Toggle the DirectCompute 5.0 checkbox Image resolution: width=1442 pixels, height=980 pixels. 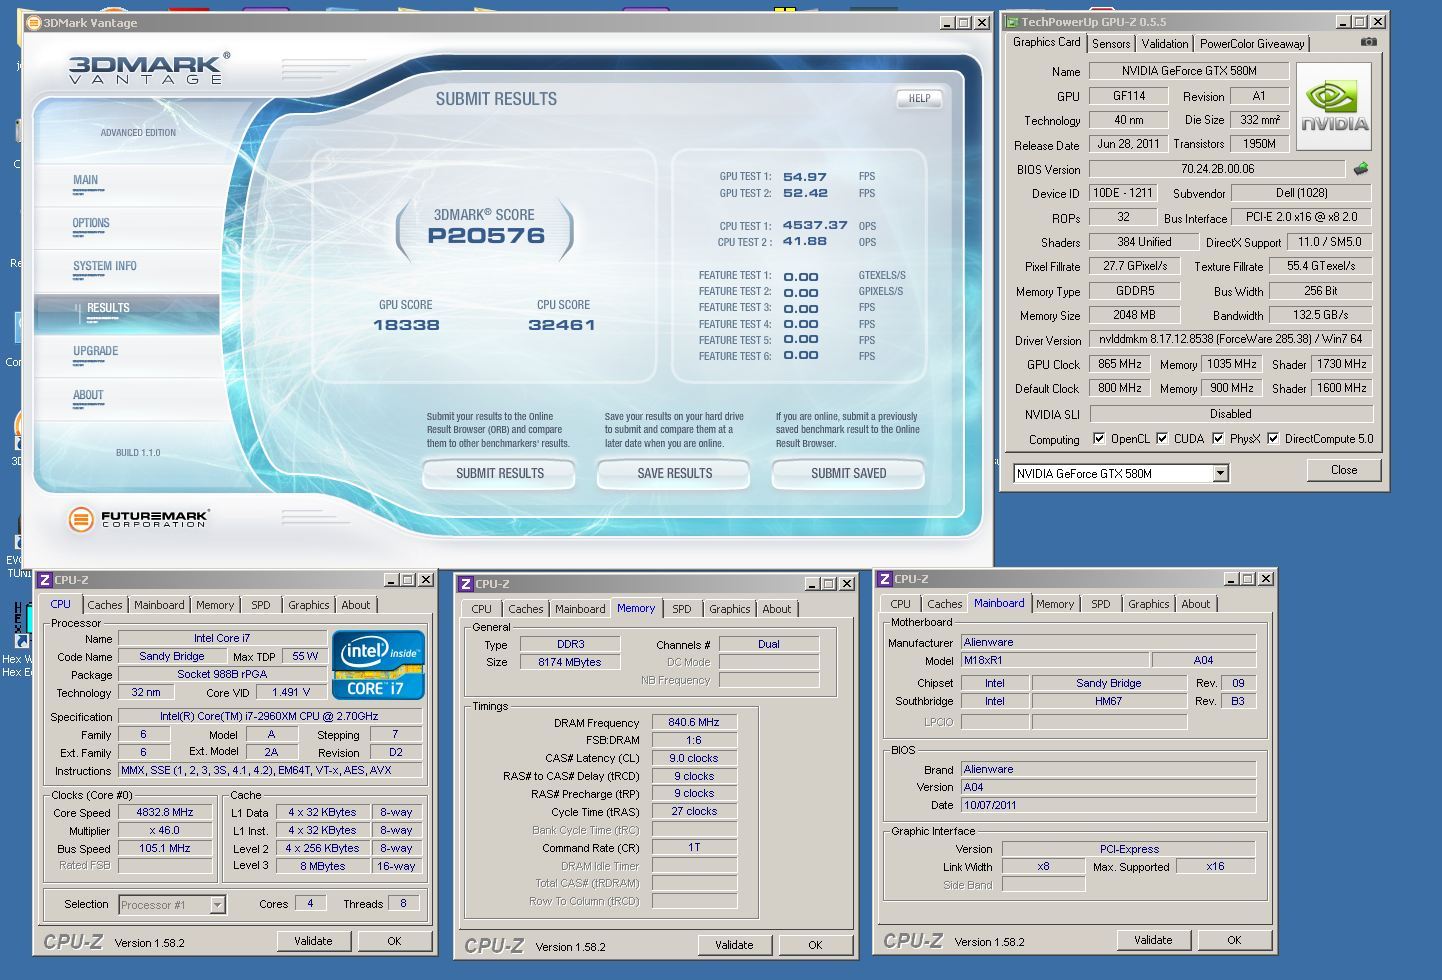tap(1273, 438)
